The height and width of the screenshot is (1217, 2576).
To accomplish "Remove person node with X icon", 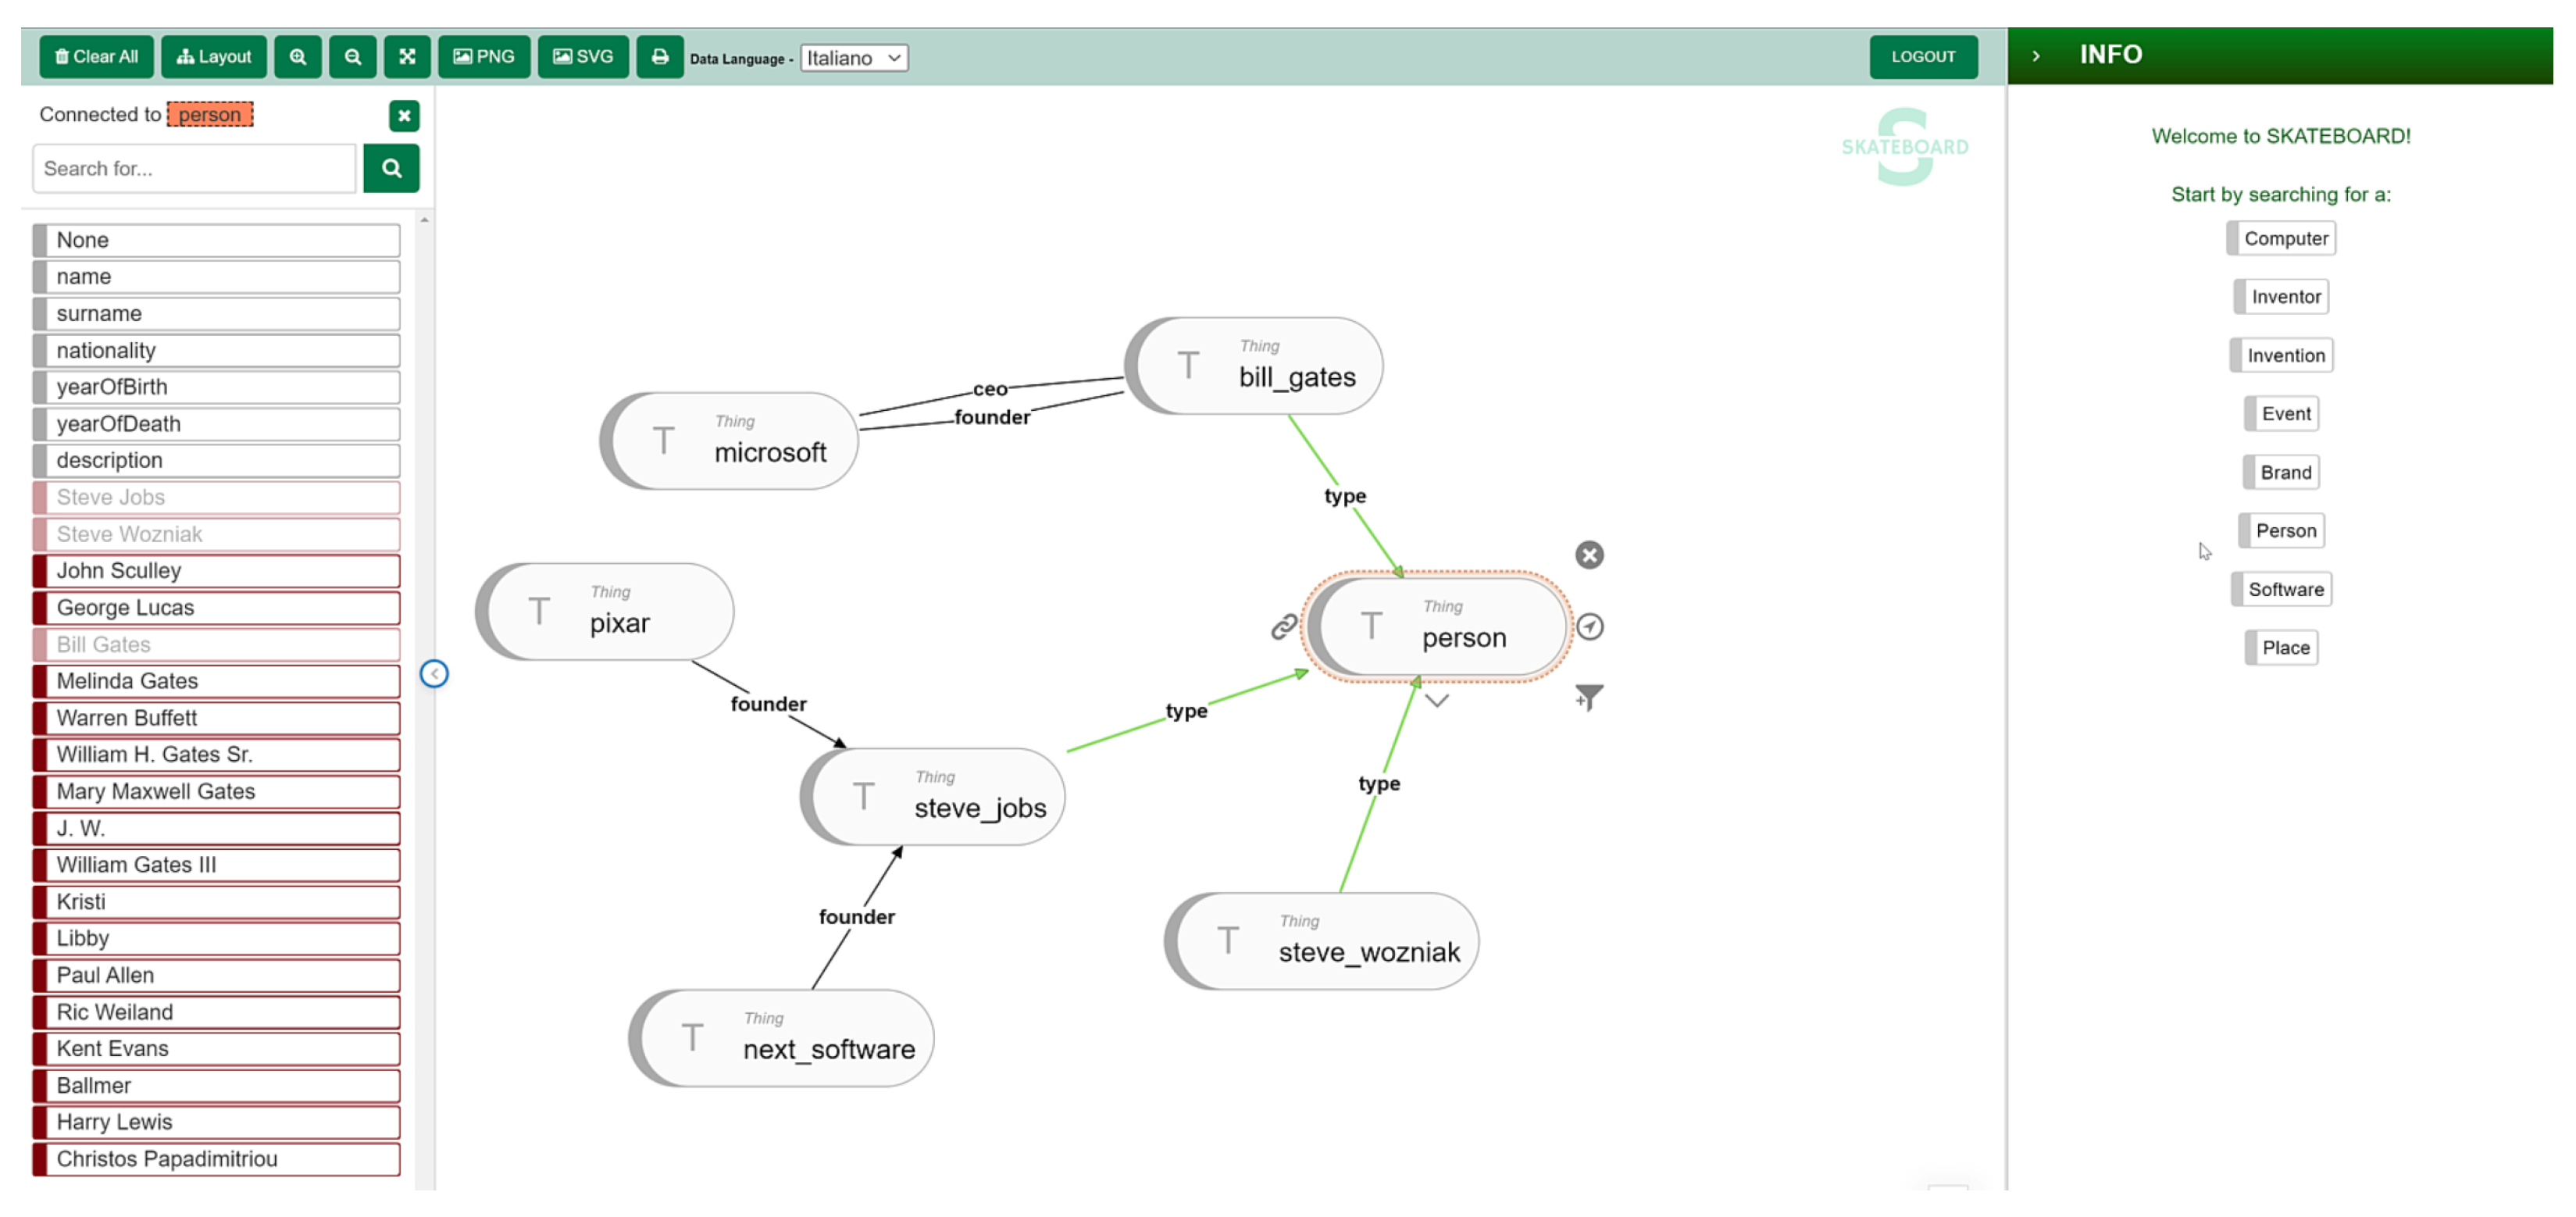I will (x=1589, y=555).
